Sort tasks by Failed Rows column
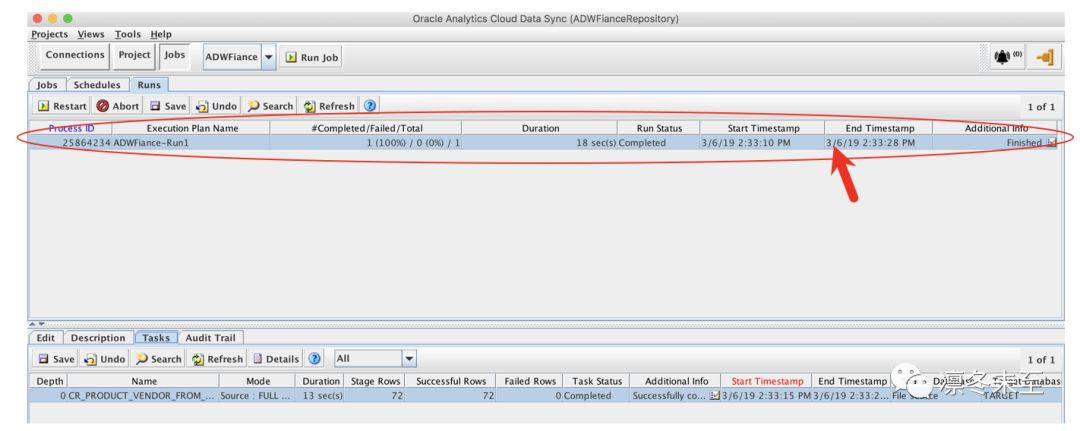1080x431 pixels. (x=530, y=381)
